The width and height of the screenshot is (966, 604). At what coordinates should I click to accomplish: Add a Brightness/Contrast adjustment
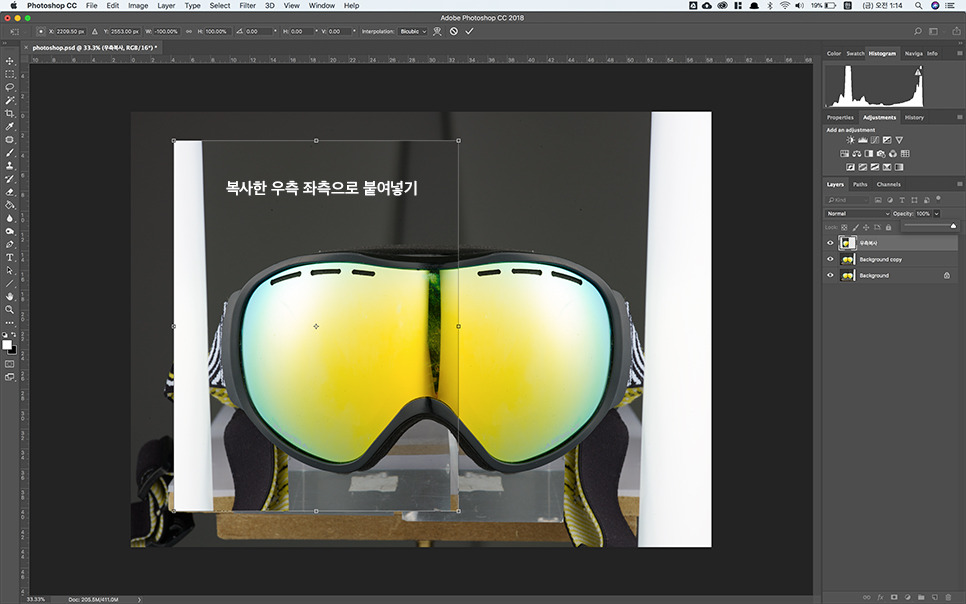(x=849, y=139)
